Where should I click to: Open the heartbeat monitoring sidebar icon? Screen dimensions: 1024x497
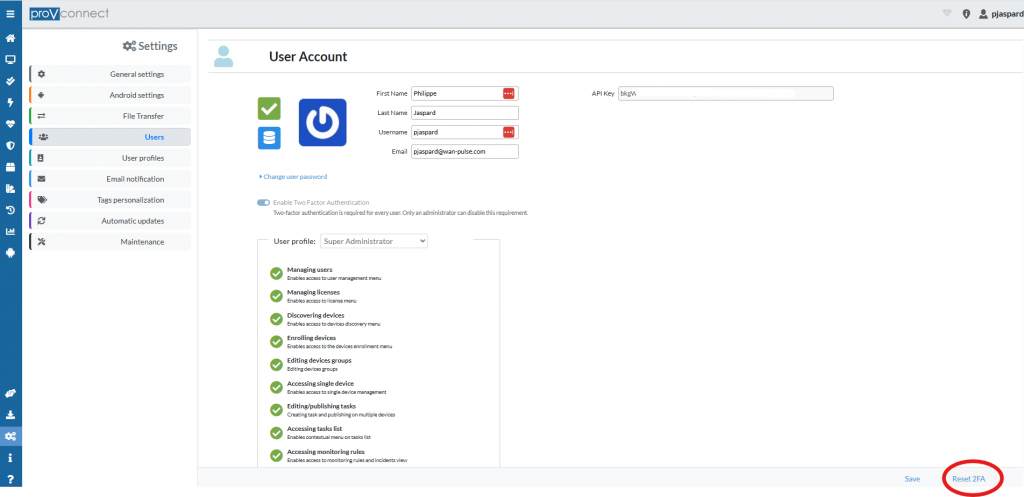point(10,124)
